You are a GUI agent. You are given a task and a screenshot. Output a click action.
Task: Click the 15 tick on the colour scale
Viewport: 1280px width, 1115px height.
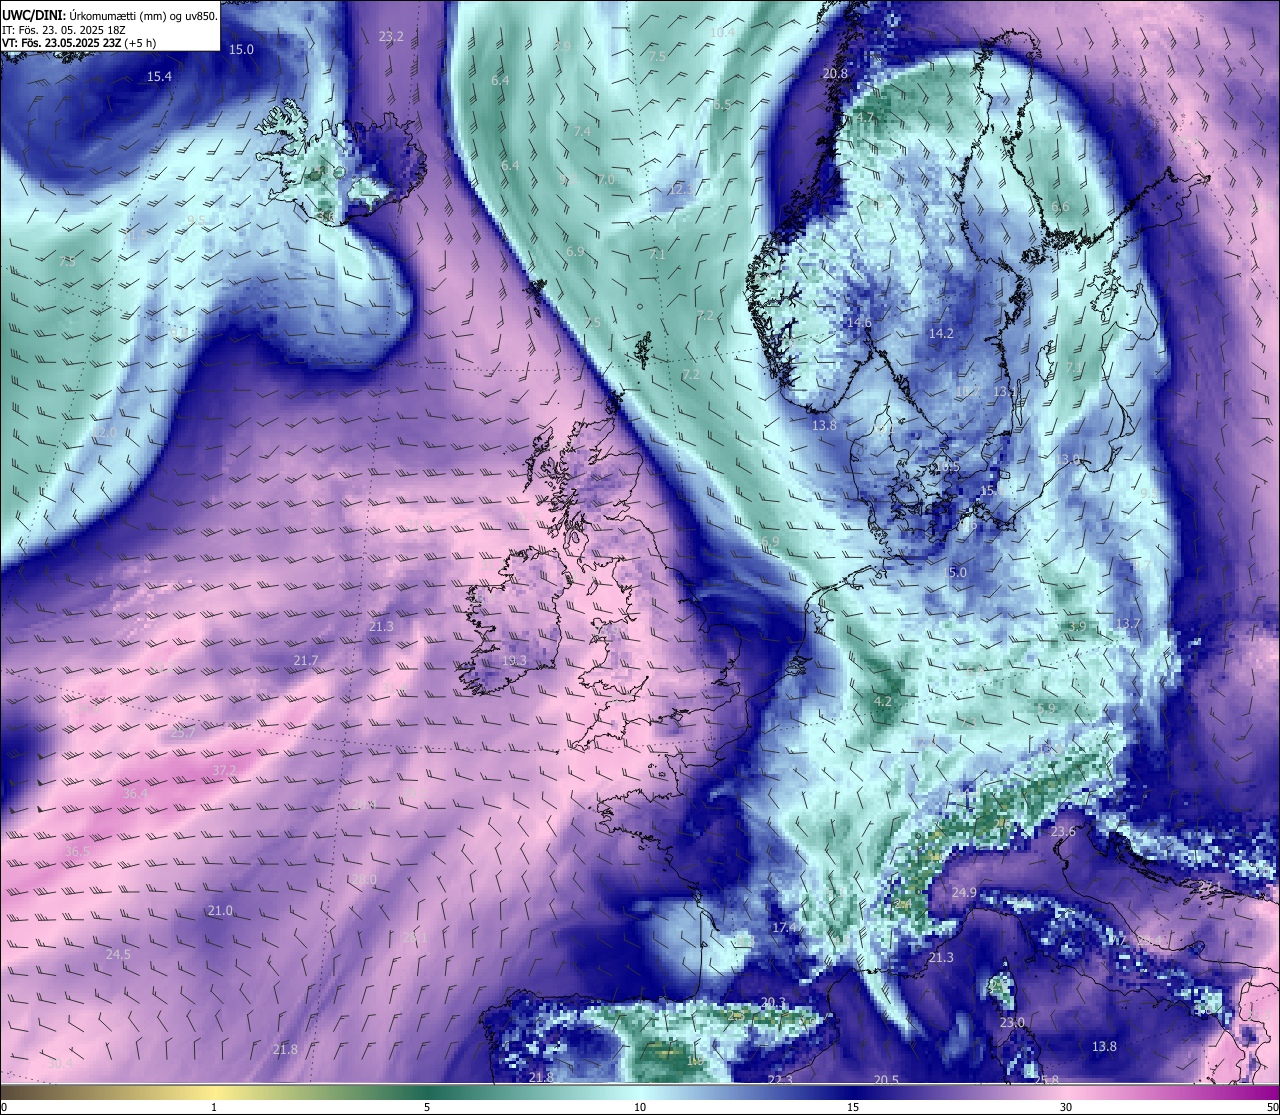coord(853,1106)
